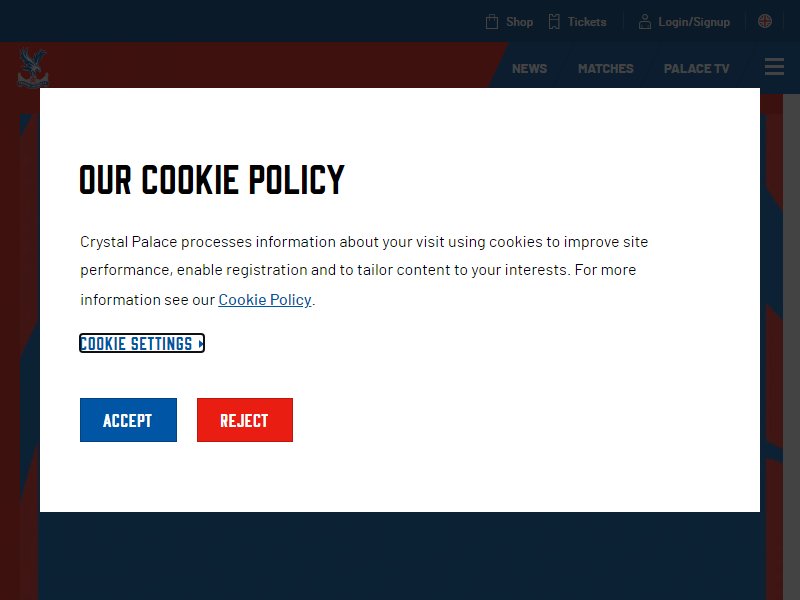Click the Our Cookie Policy heading
Viewport: 800px width, 600px height.
(212, 180)
